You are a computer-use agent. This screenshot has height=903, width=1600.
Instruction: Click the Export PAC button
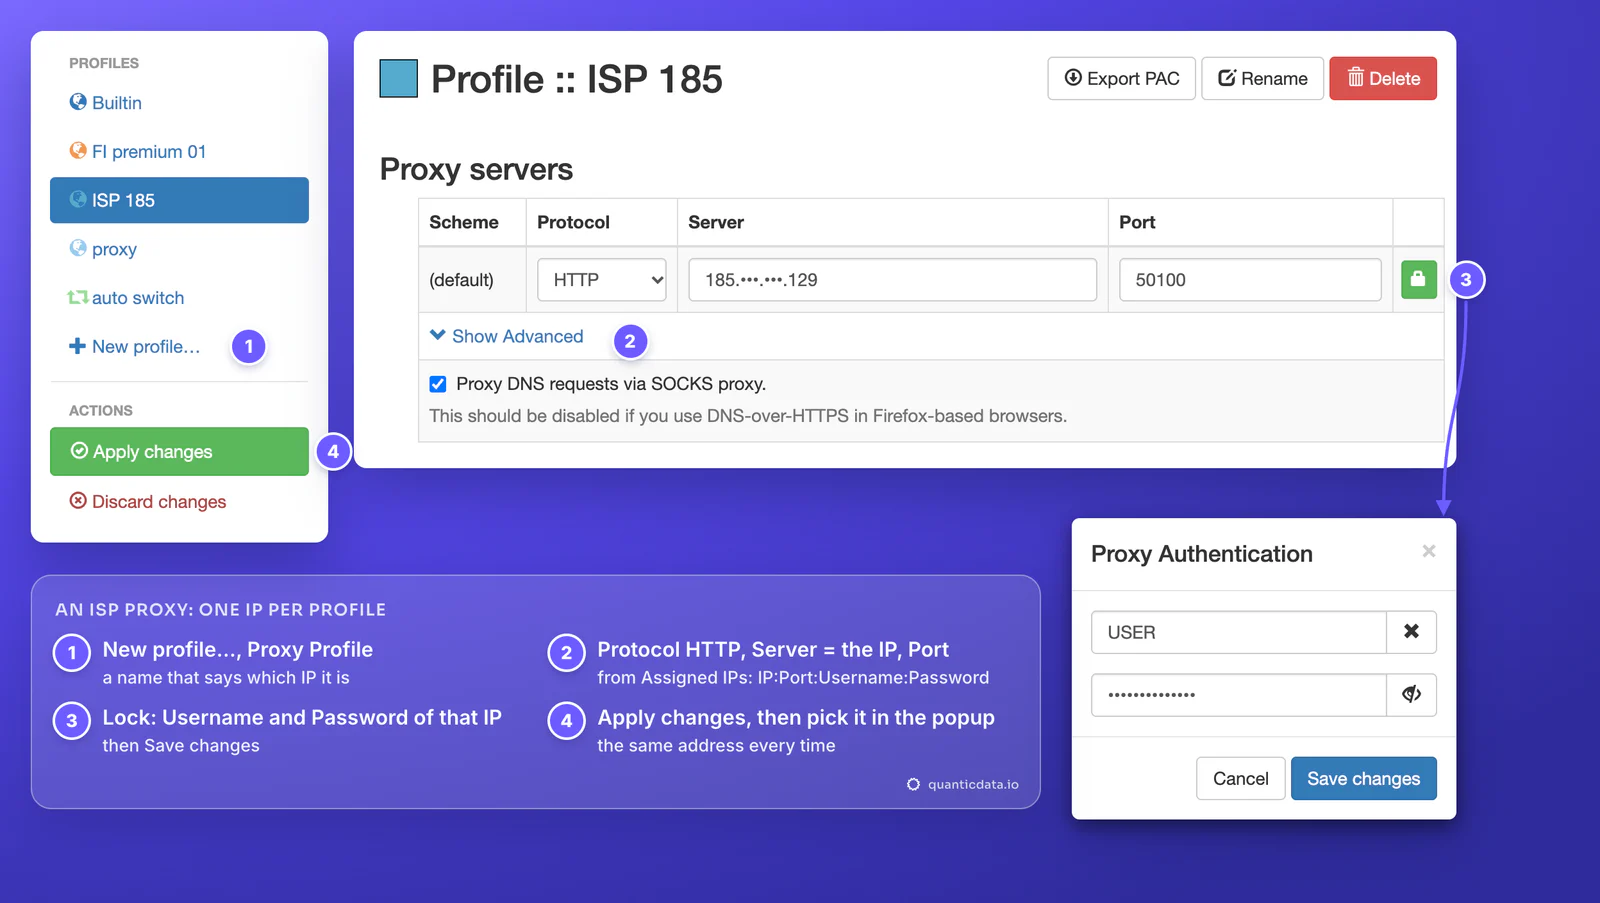coord(1121,79)
